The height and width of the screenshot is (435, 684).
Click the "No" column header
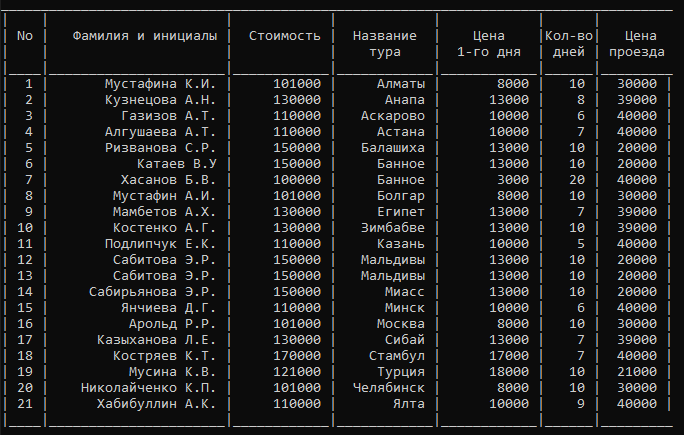click(25, 36)
